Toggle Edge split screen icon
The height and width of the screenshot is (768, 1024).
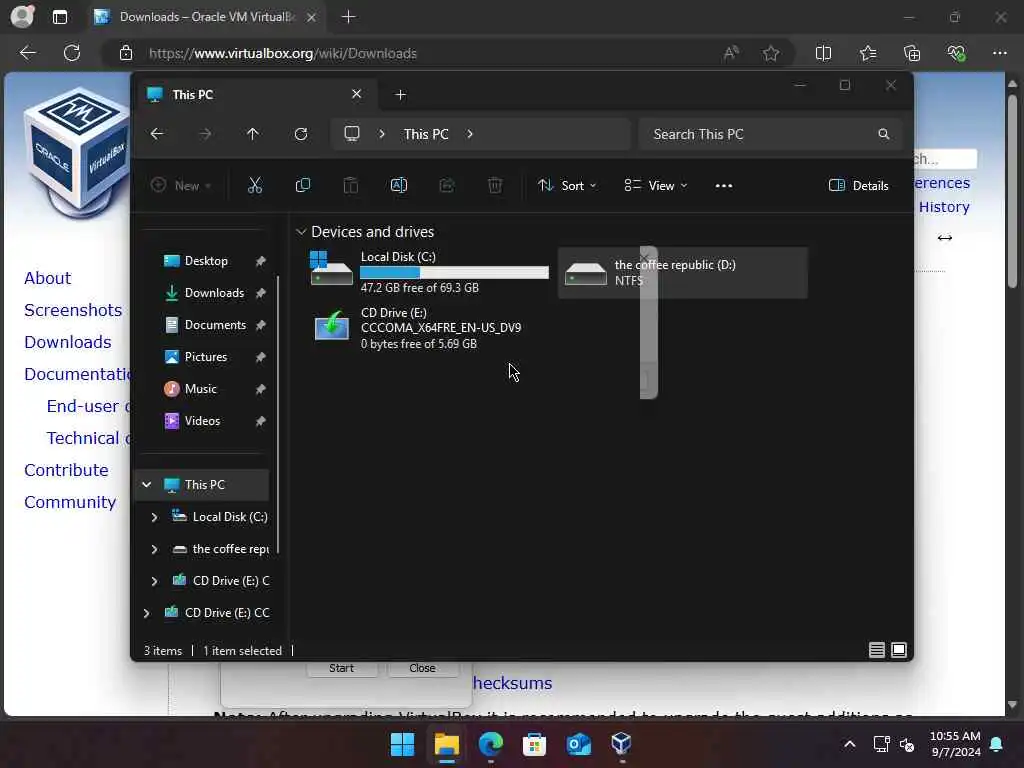pos(824,53)
